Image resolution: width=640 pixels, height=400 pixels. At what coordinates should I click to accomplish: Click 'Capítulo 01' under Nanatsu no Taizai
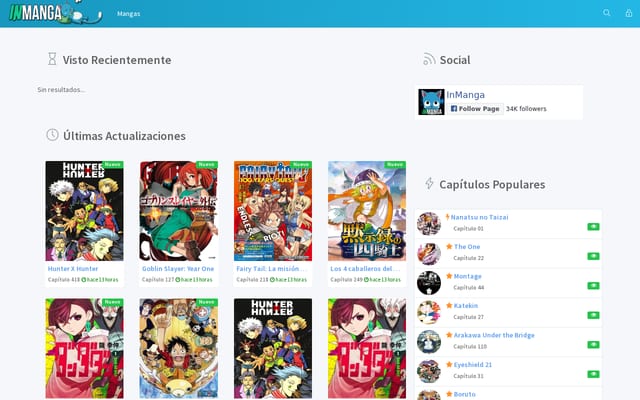click(x=468, y=229)
